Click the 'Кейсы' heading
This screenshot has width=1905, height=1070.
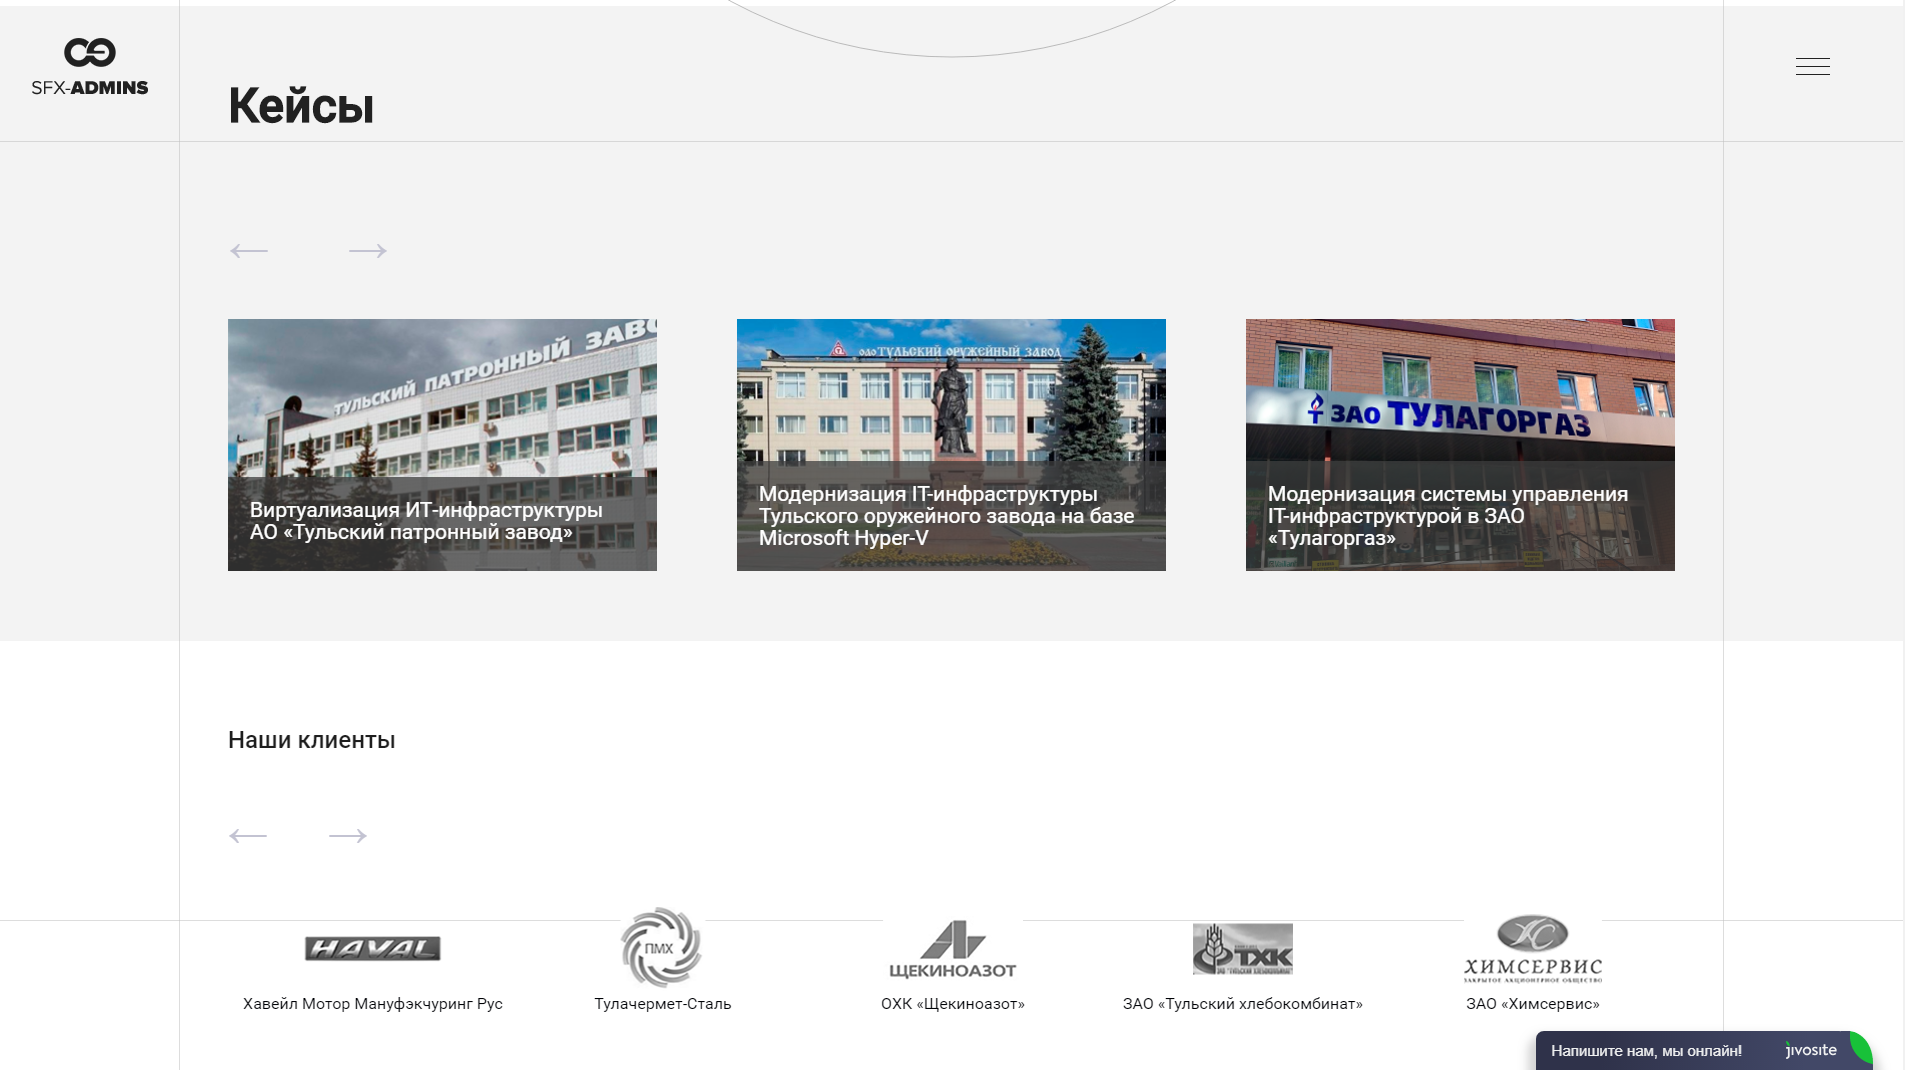[x=301, y=105]
